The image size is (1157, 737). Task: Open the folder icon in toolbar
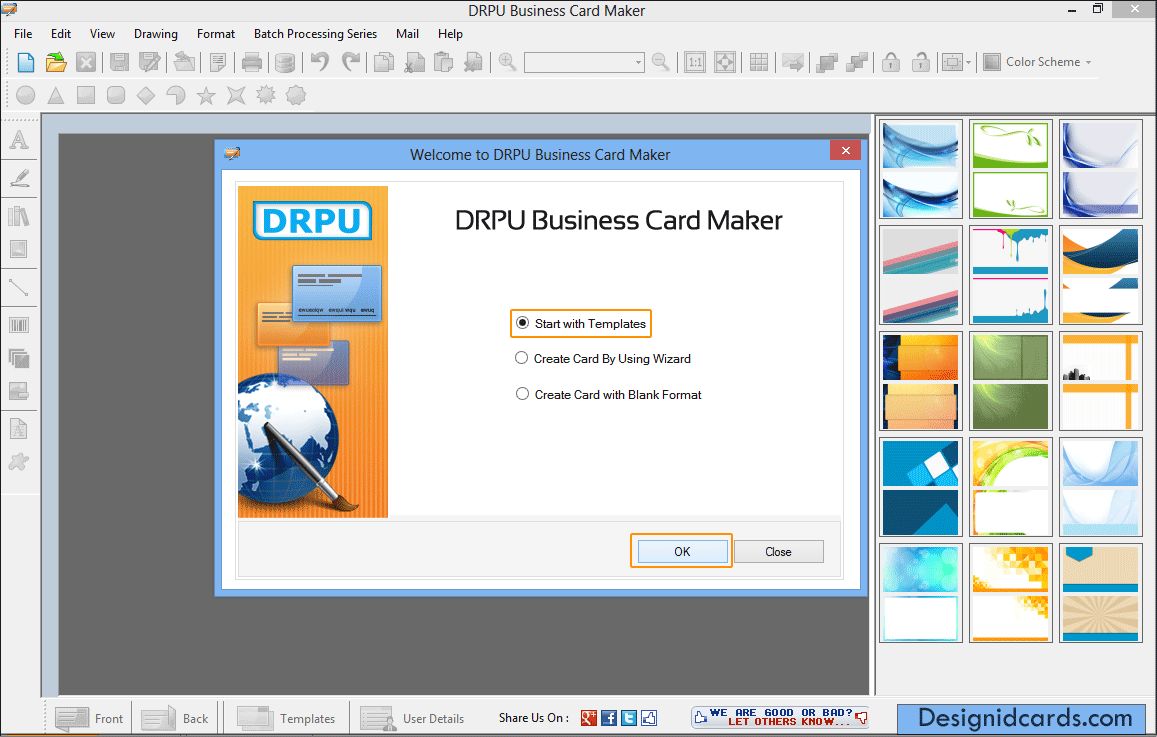point(56,63)
